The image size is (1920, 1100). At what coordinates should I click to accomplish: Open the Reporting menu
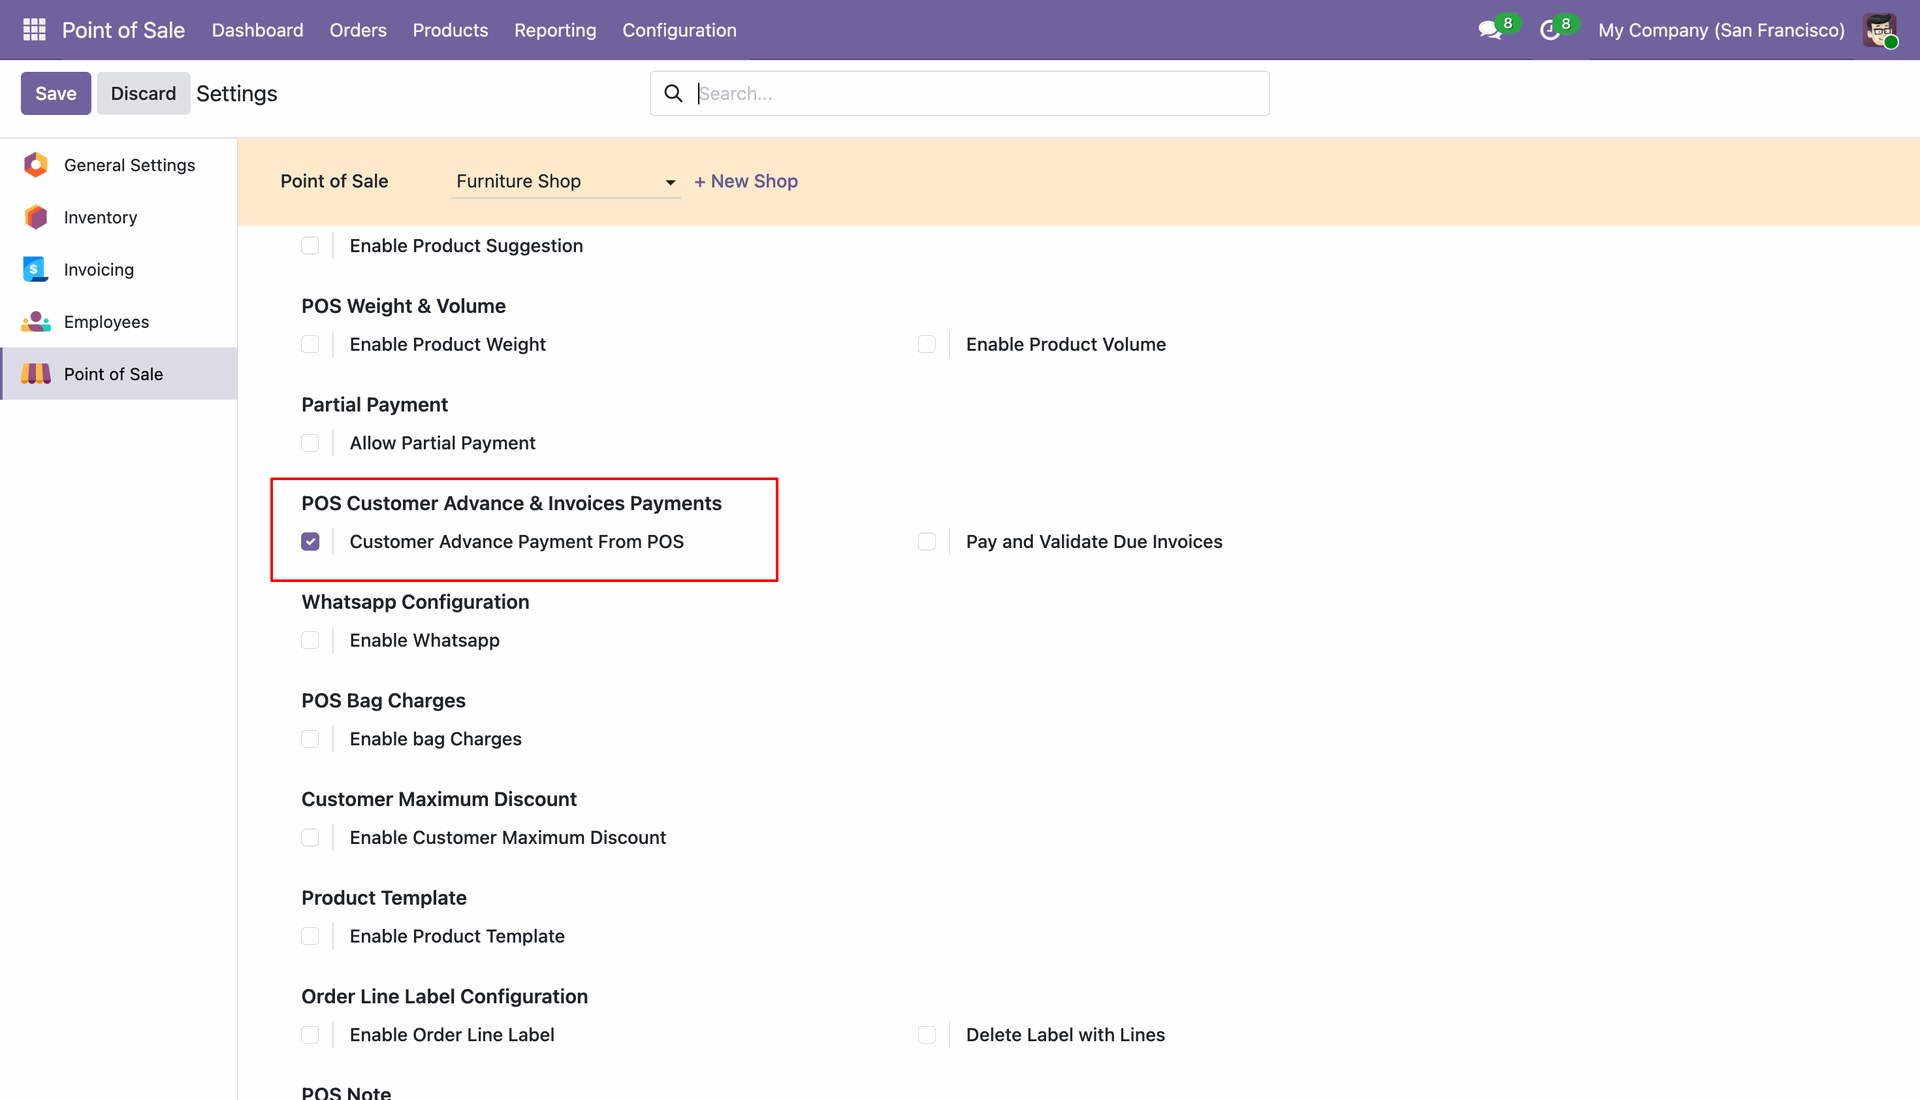tap(555, 30)
